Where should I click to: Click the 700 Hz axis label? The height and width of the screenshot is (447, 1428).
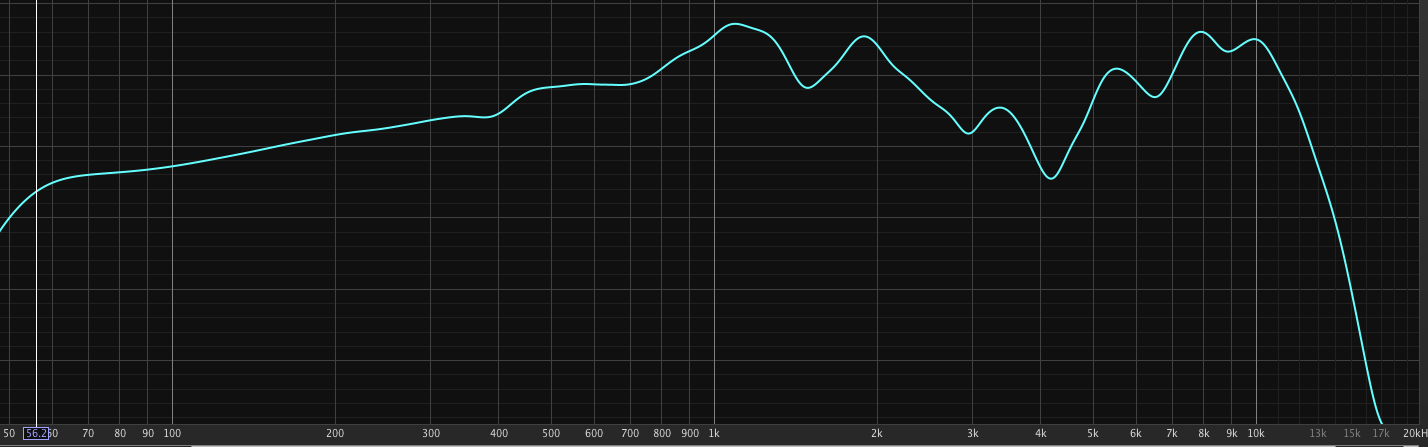630,433
